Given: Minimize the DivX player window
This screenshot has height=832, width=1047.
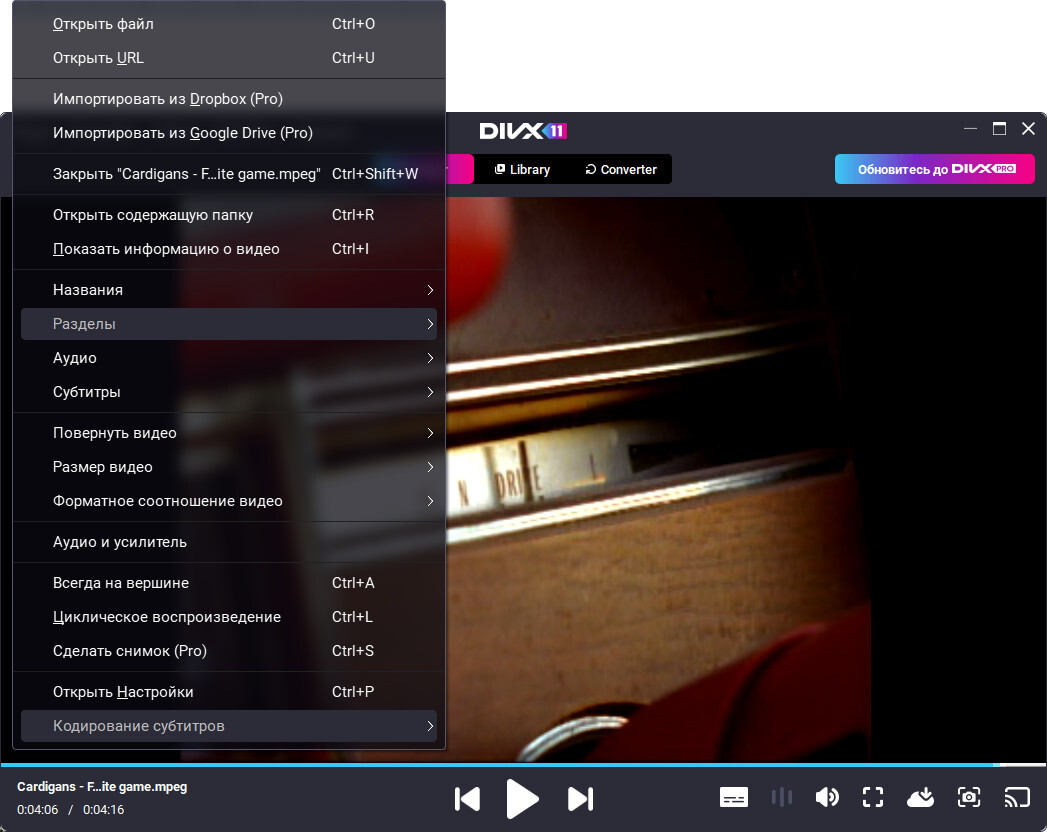Looking at the screenshot, I should coord(970,129).
